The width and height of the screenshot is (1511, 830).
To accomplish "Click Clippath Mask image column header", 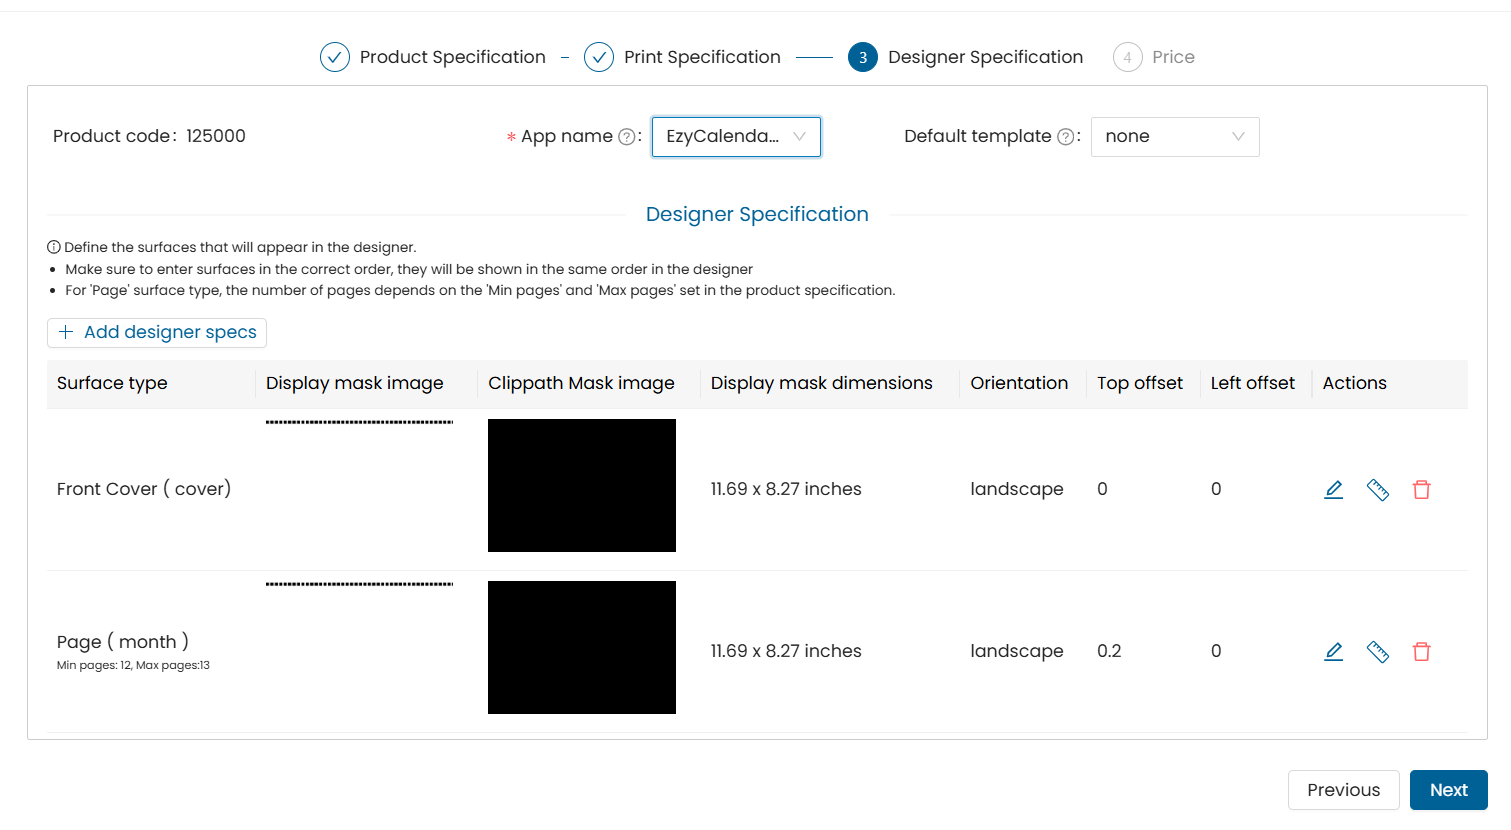I will [581, 383].
